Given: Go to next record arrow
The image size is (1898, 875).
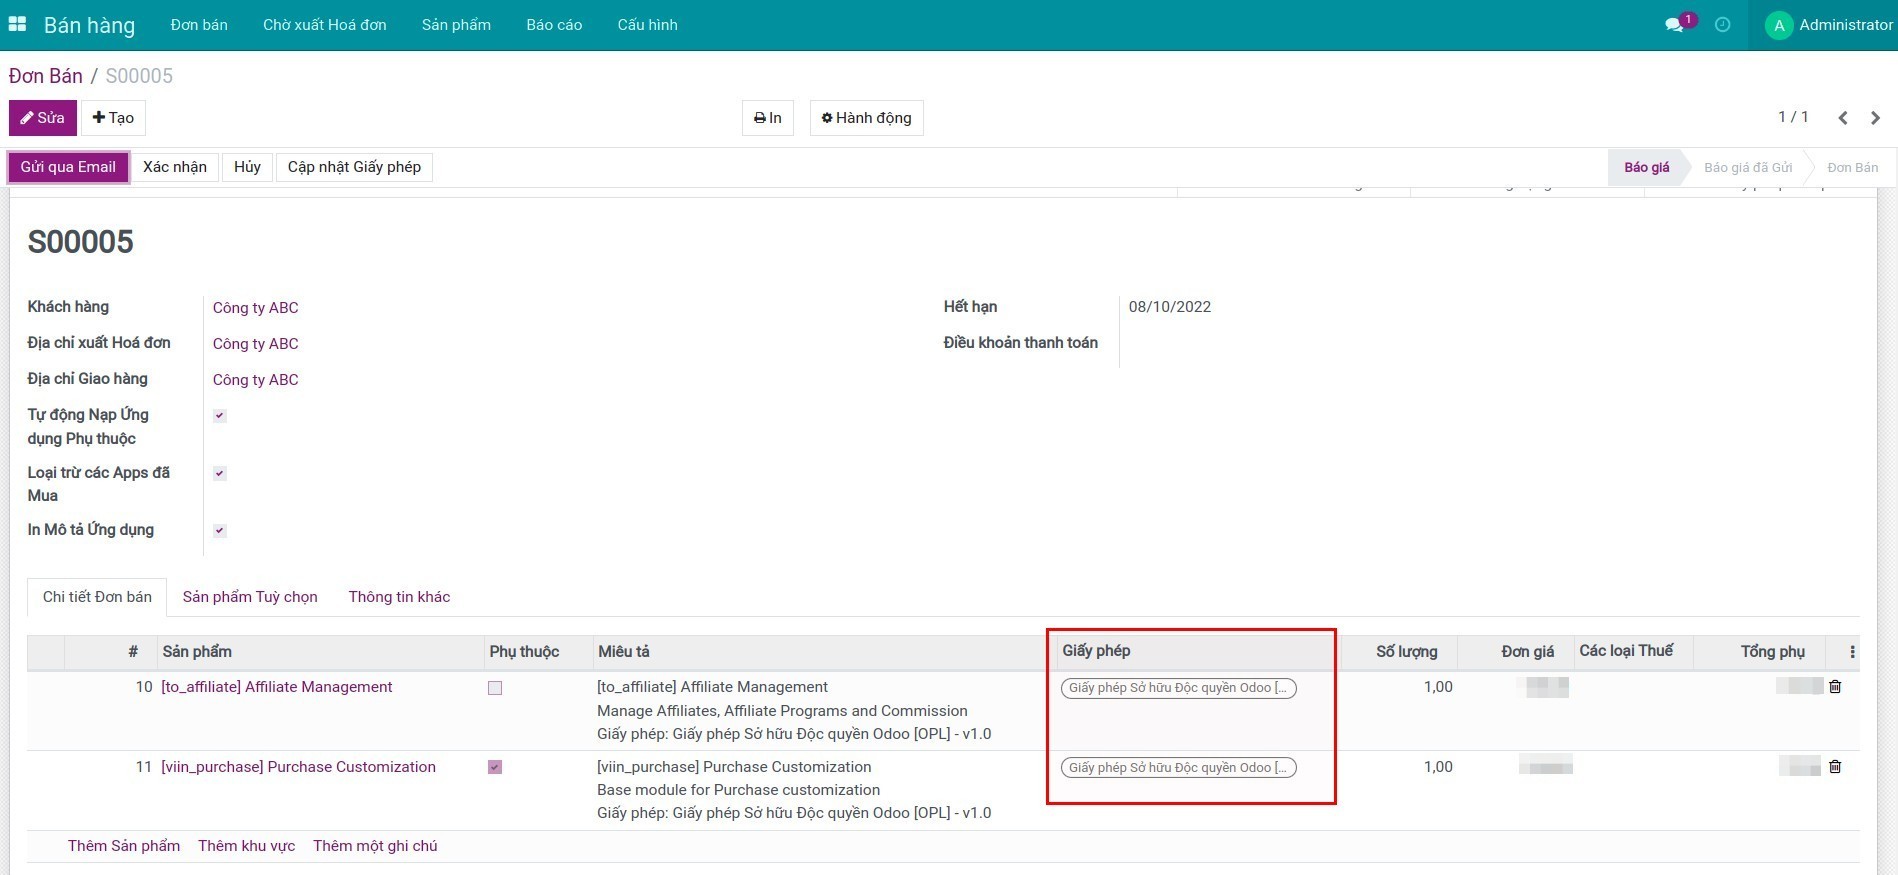Looking at the screenshot, I should point(1875,118).
